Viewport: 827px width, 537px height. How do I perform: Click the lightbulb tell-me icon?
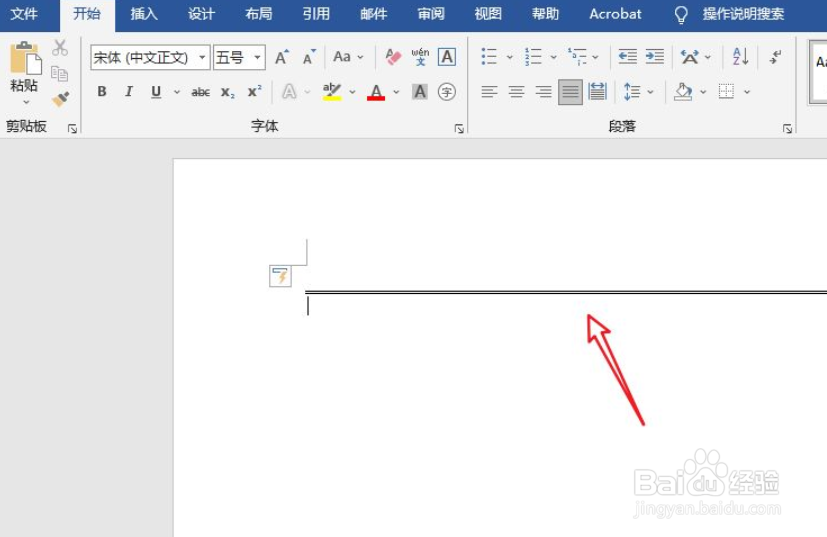(681, 14)
